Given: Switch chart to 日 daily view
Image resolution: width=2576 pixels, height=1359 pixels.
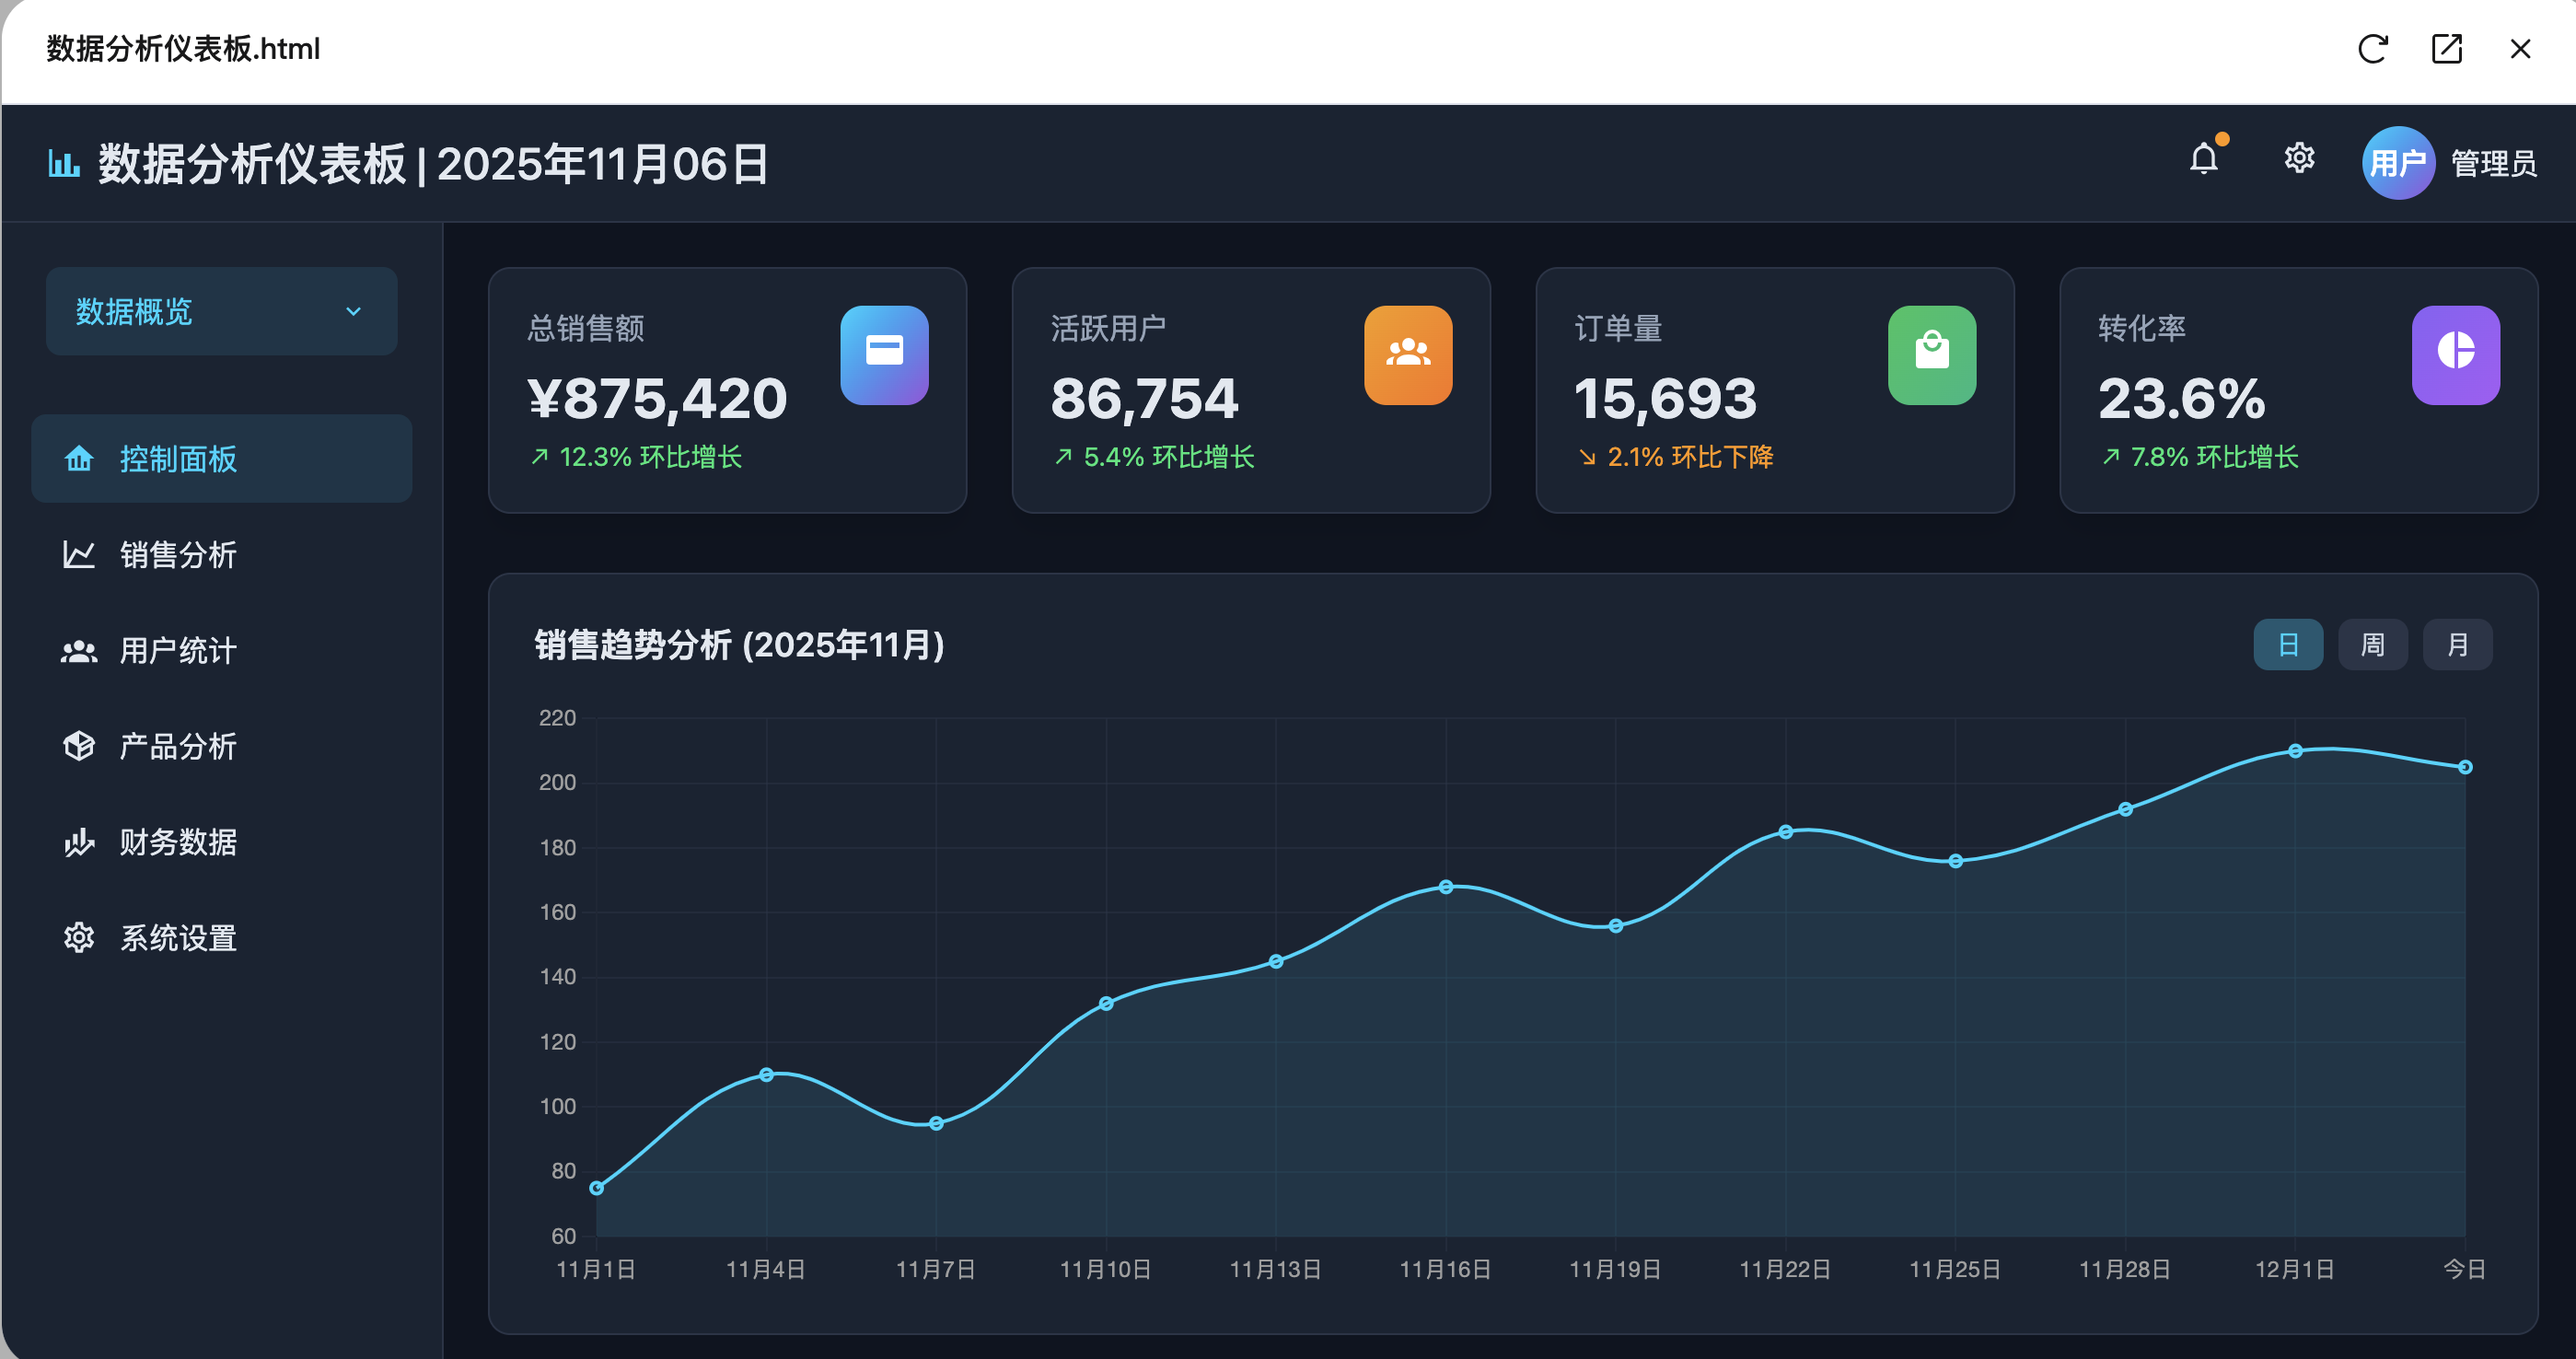Looking at the screenshot, I should [2288, 645].
